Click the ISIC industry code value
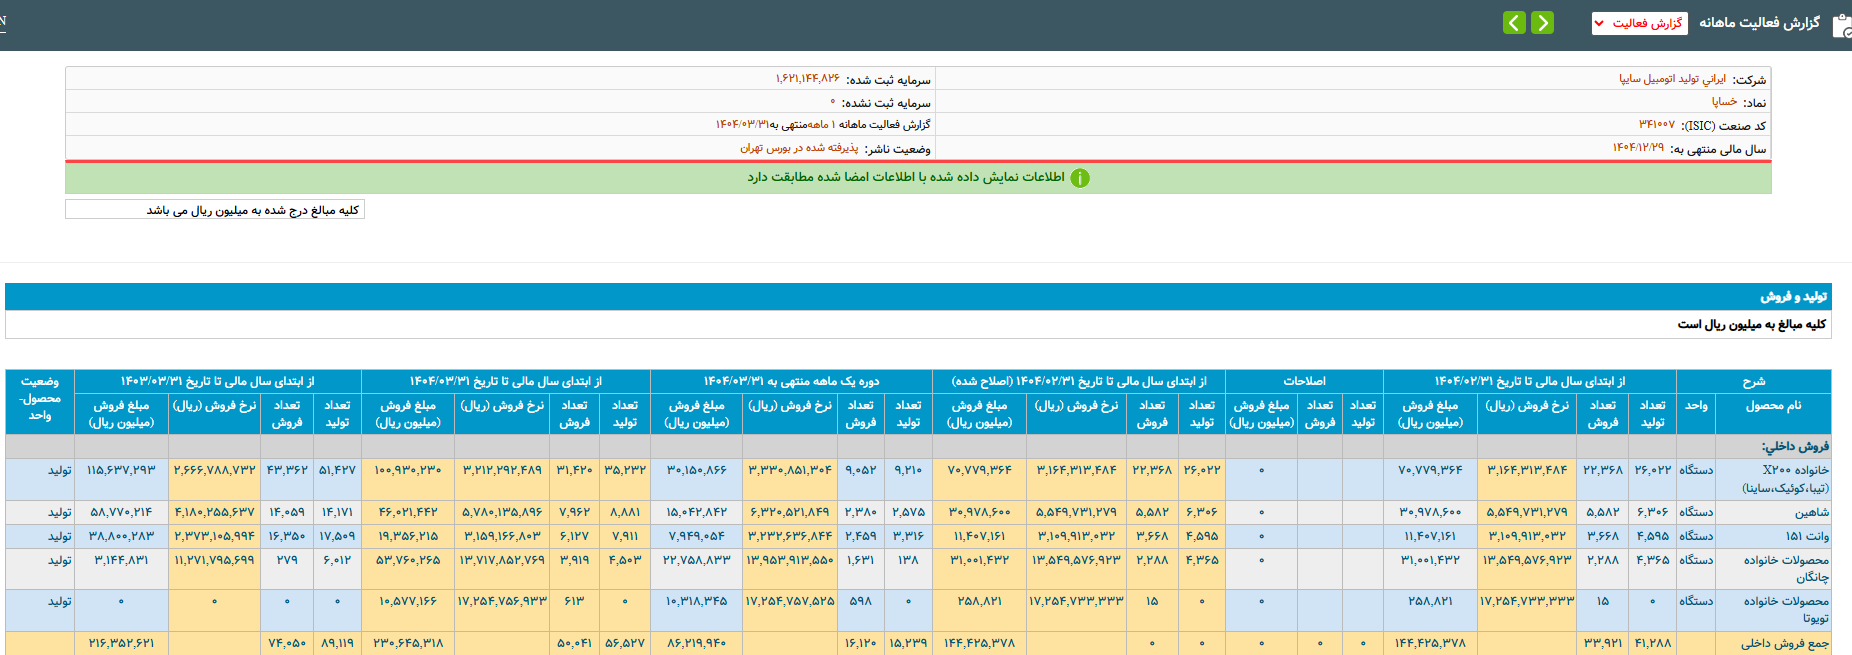1852x655 pixels. [x=1656, y=125]
